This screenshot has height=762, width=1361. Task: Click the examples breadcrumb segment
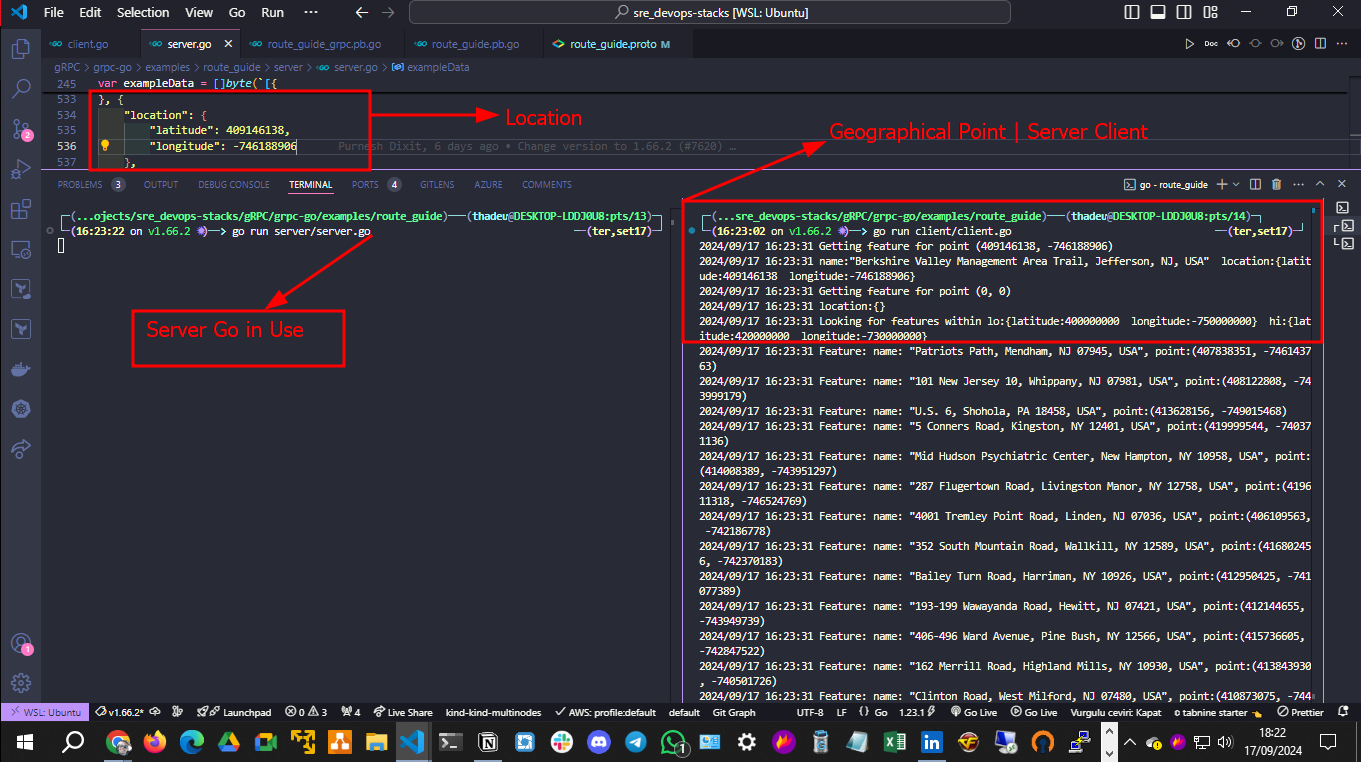pyautogui.click(x=166, y=67)
